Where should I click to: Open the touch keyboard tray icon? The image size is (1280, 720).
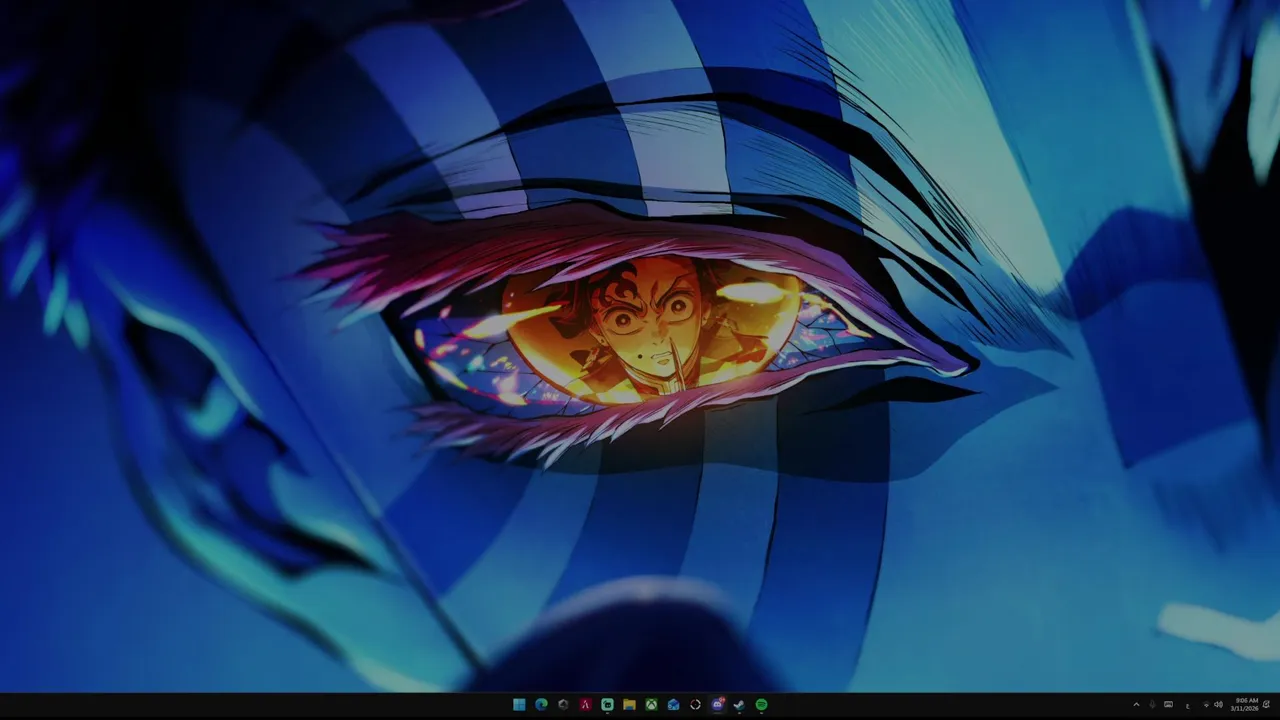pyautogui.click(x=1168, y=704)
